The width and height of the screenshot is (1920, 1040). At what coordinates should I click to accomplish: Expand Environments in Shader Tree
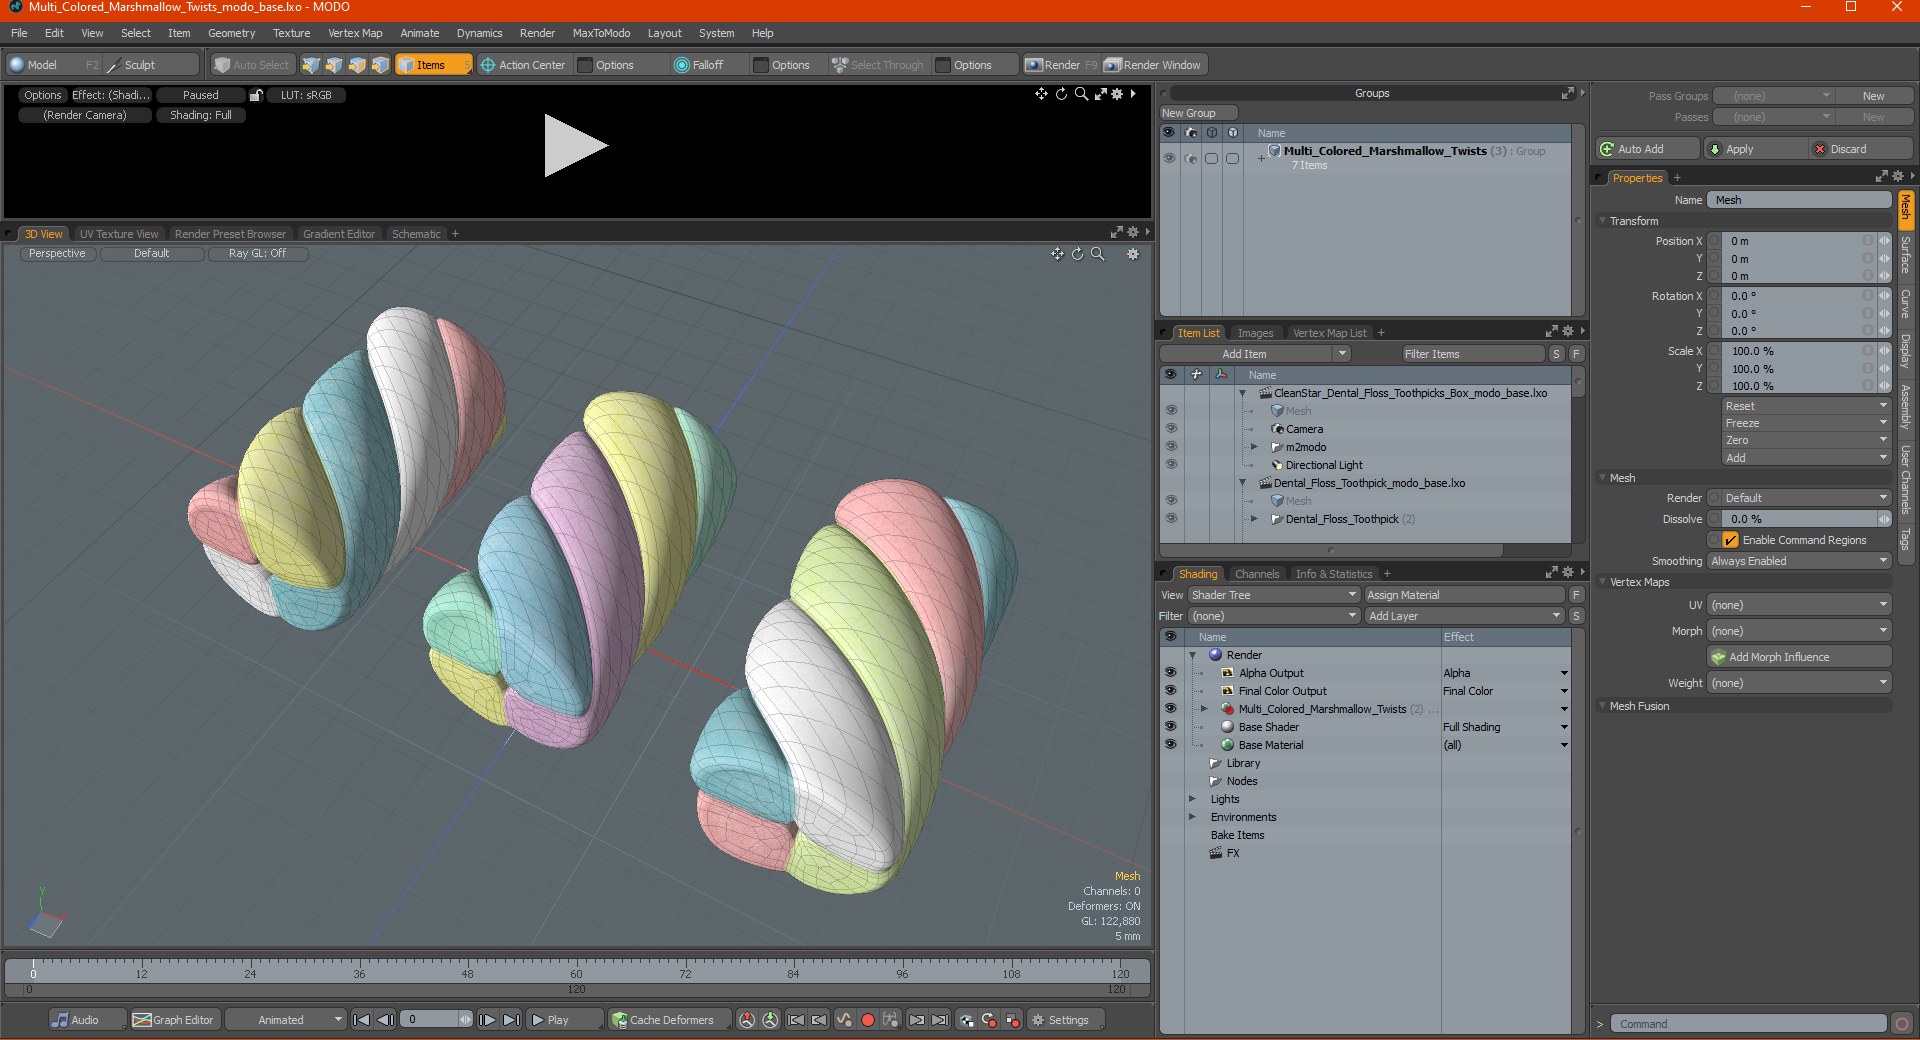pyautogui.click(x=1192, y=817)
